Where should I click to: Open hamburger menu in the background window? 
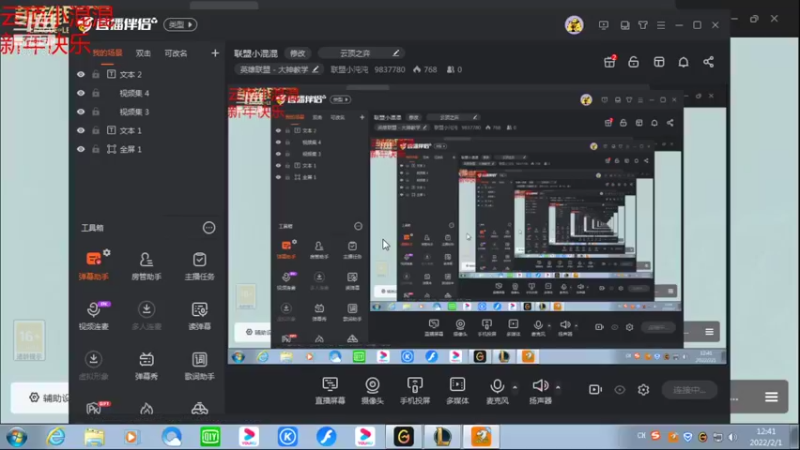(771, 397)
